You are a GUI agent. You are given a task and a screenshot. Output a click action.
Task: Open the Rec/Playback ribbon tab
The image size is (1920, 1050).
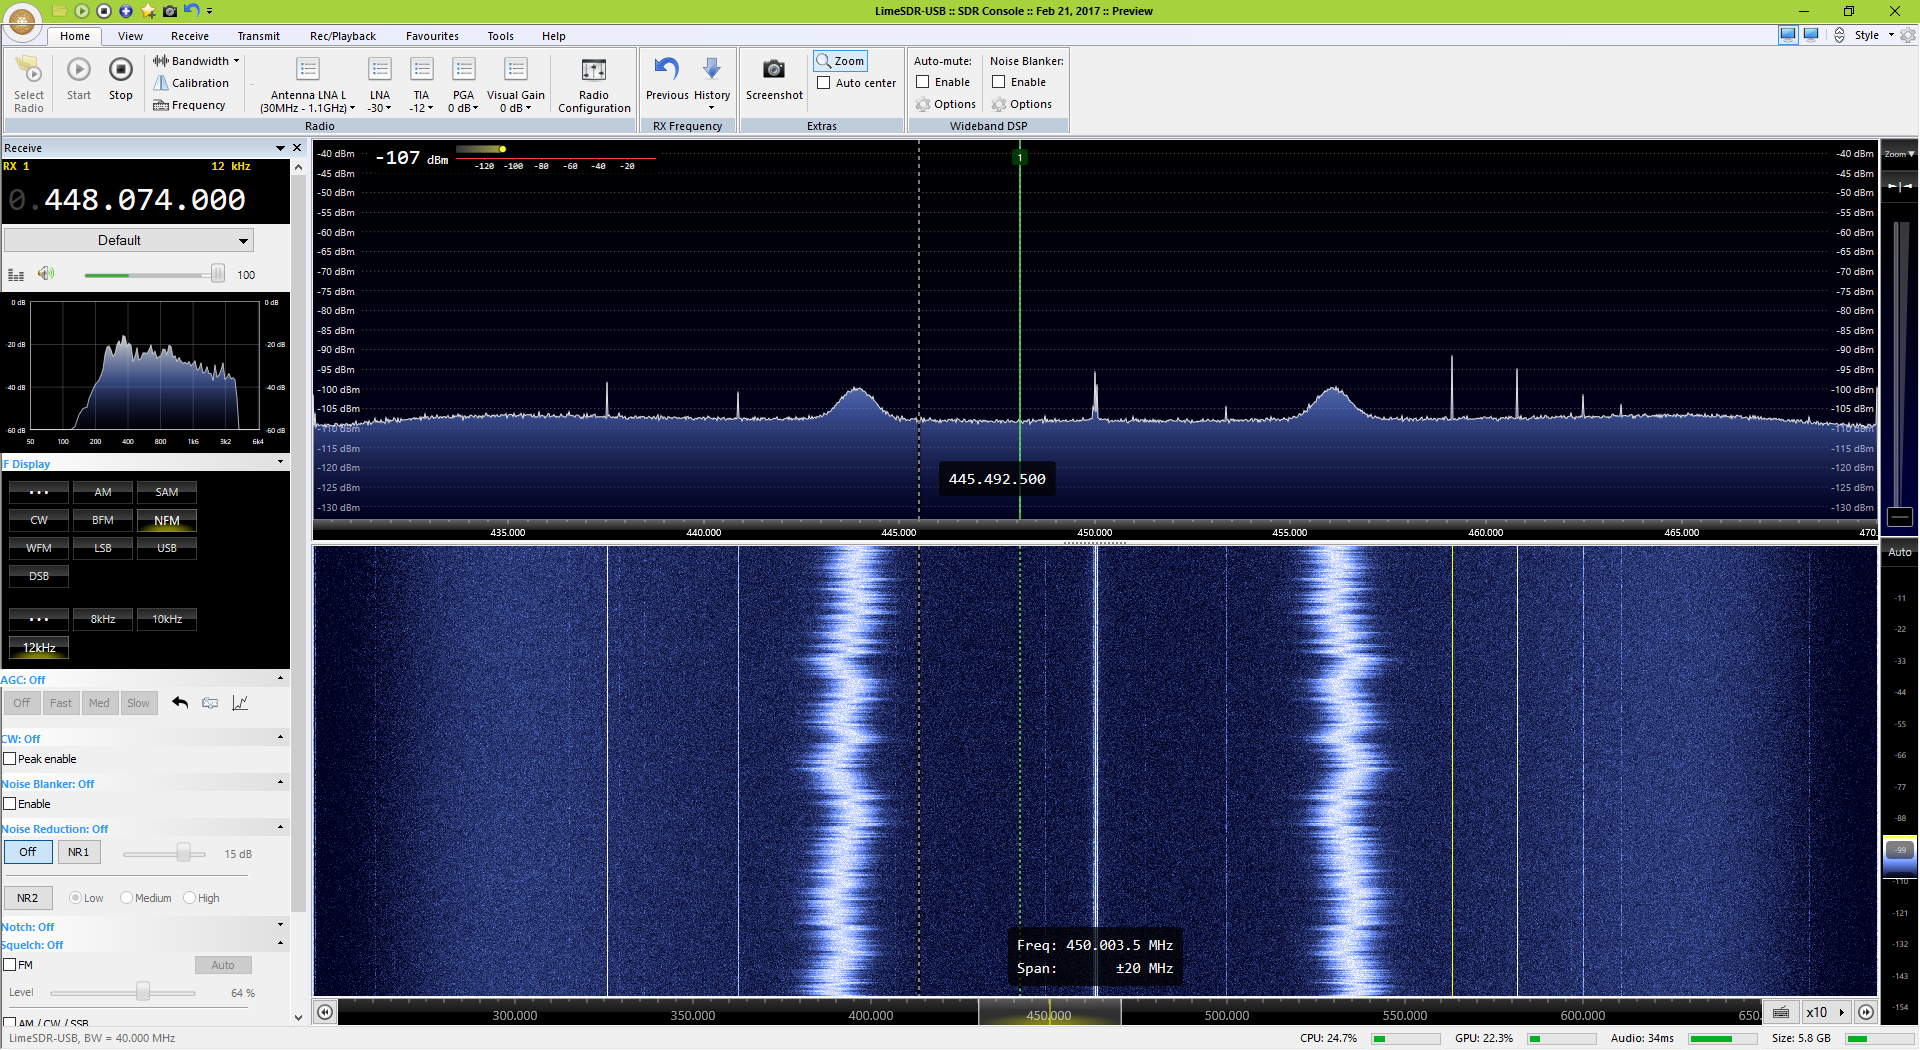[x=342, y=36]
